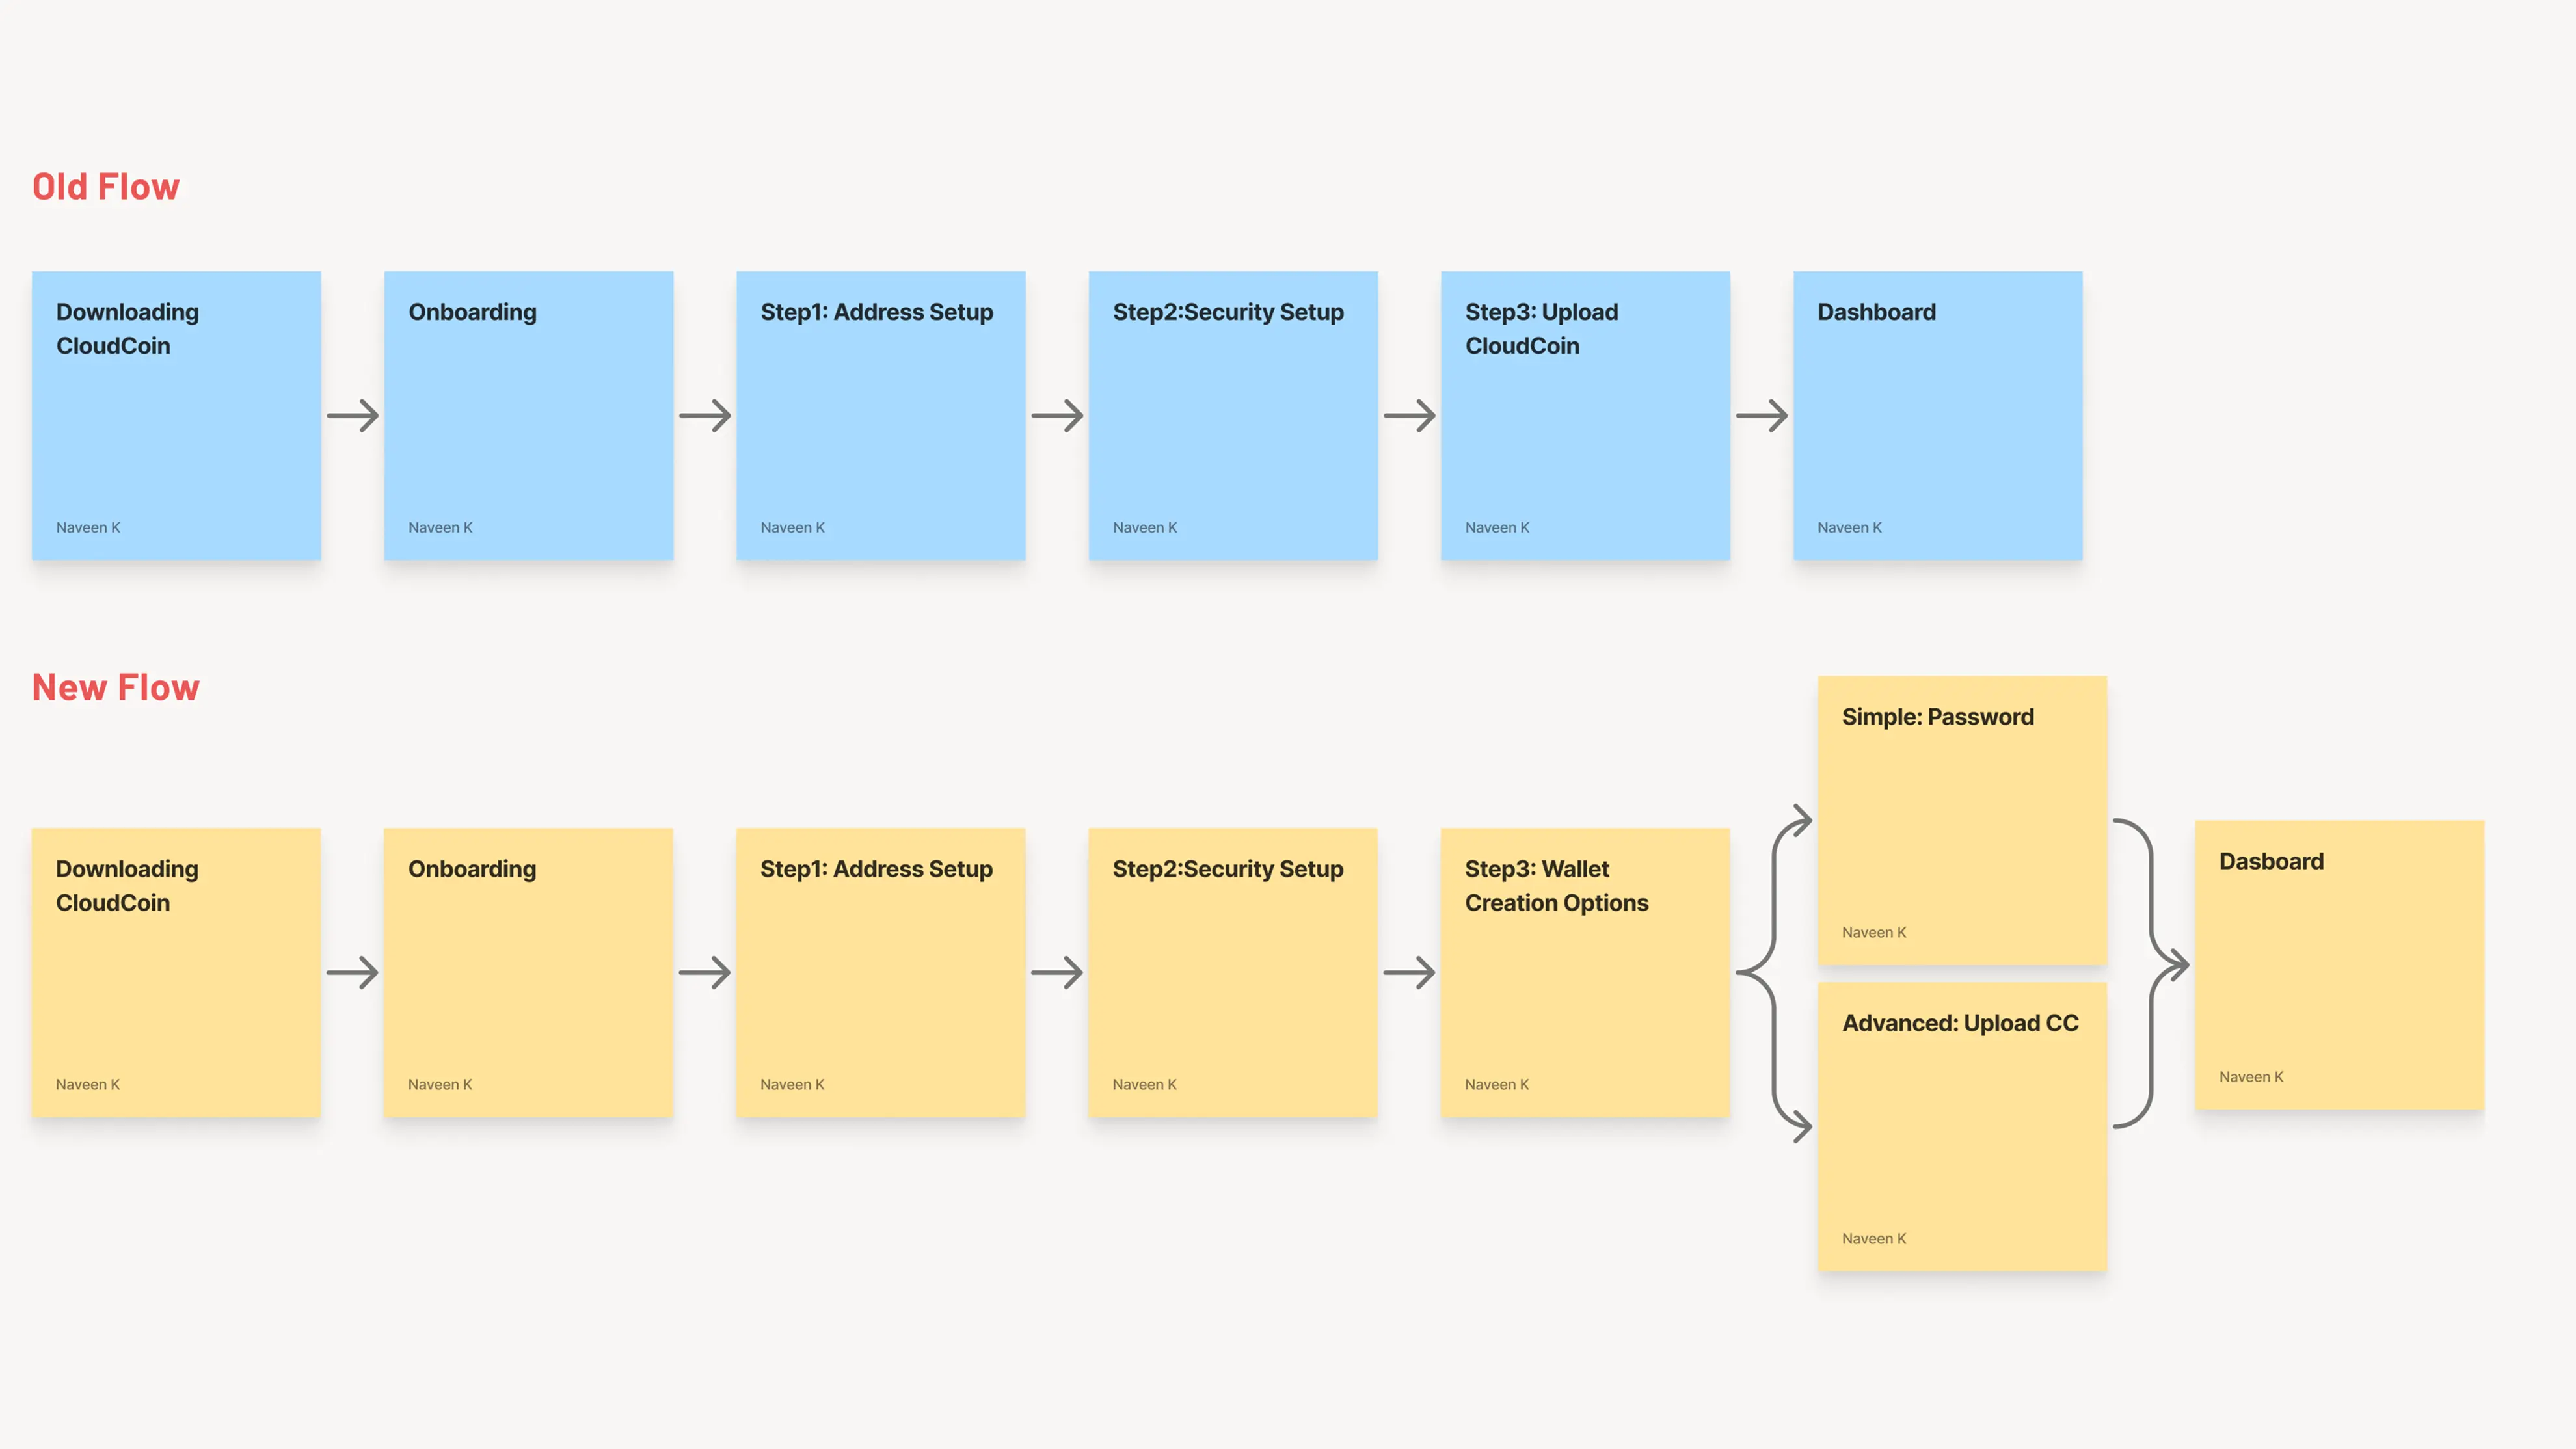Click the blue Step2:Security Setup note
The width and height of the screenshot is (2576, 1449).
pos(1232,415)
